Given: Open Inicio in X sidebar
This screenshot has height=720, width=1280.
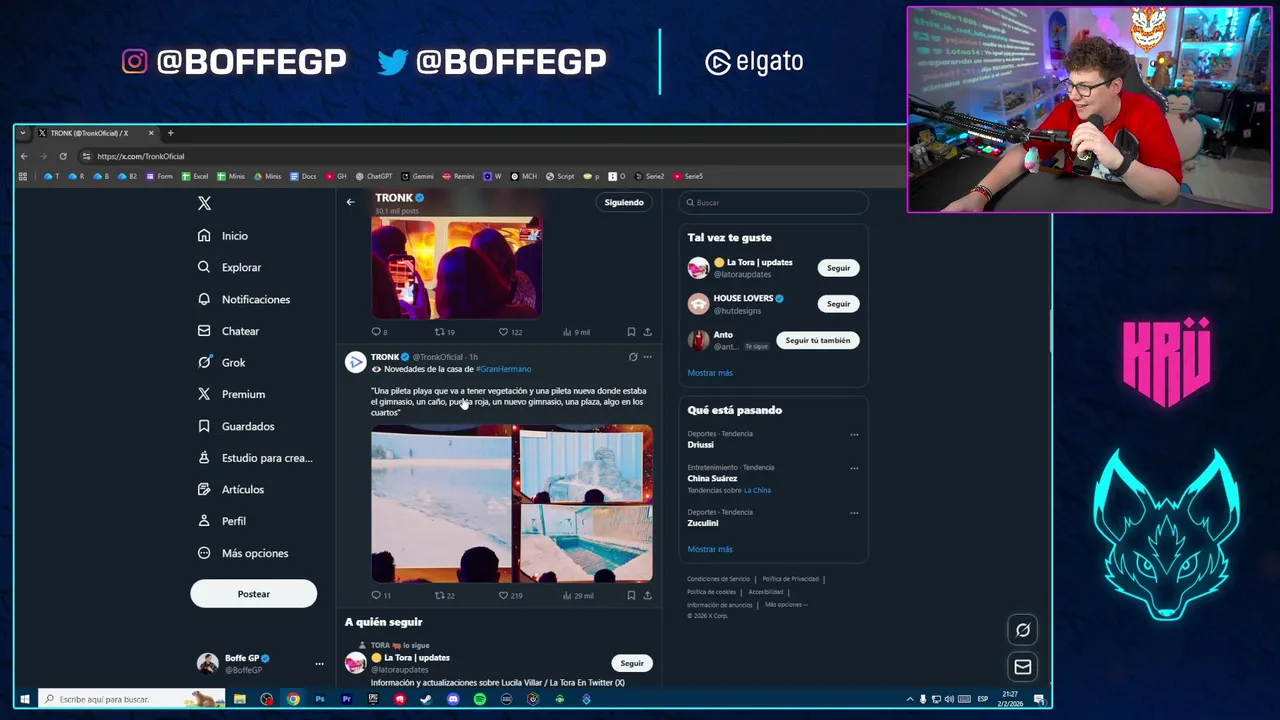Looking at the screenshot, I should [x=222, y=236].
